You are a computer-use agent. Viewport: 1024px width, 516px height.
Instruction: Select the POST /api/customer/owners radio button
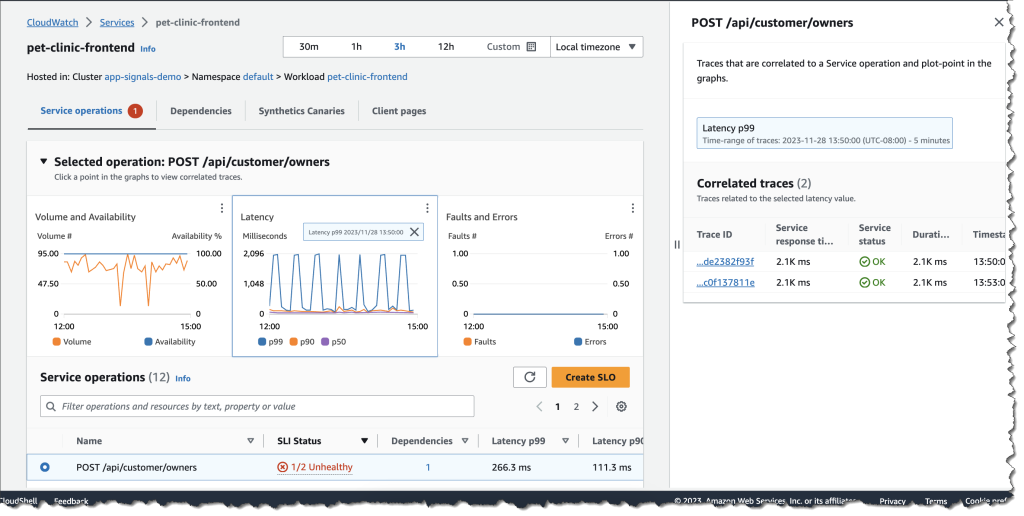45,467
